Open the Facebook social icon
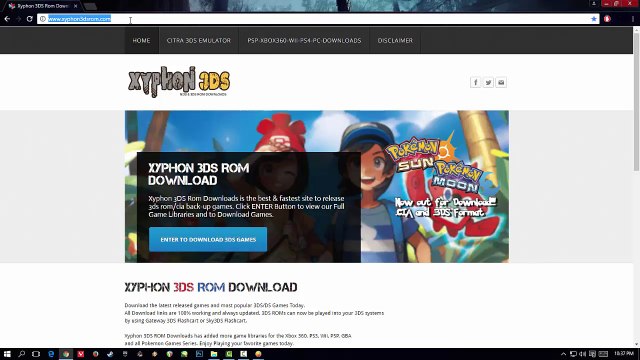This screenshot has height=360, width=640. pyautogui.click(x=475, y=82)
